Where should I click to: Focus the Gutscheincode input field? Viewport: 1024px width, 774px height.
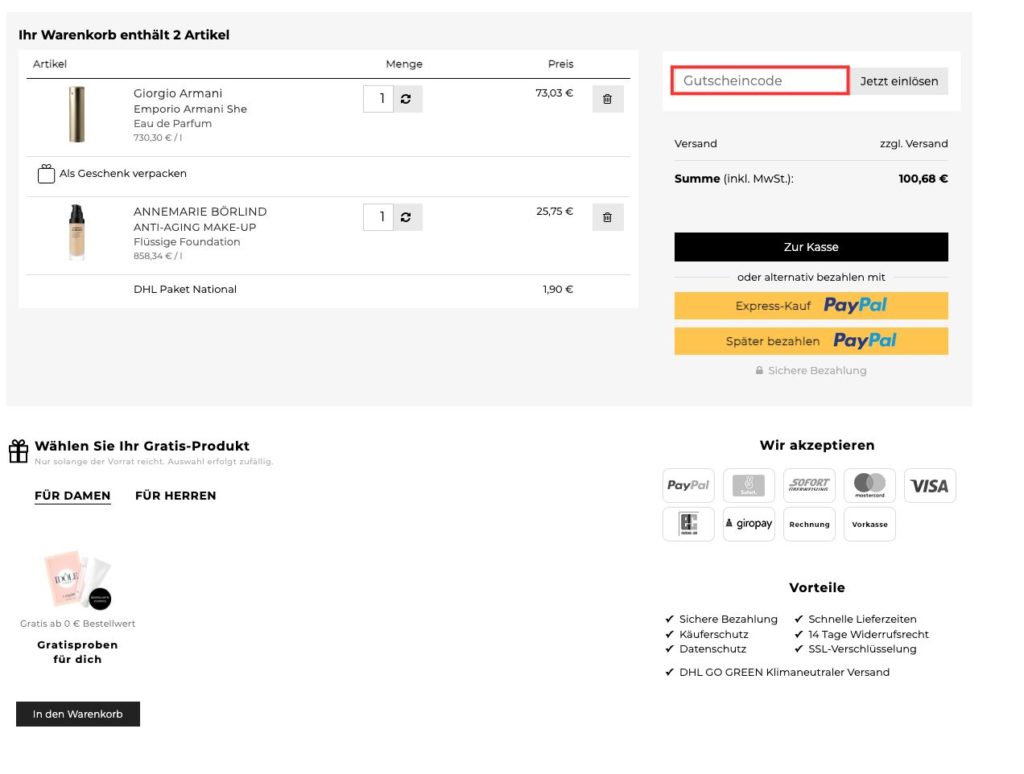[x=760, y=80]
